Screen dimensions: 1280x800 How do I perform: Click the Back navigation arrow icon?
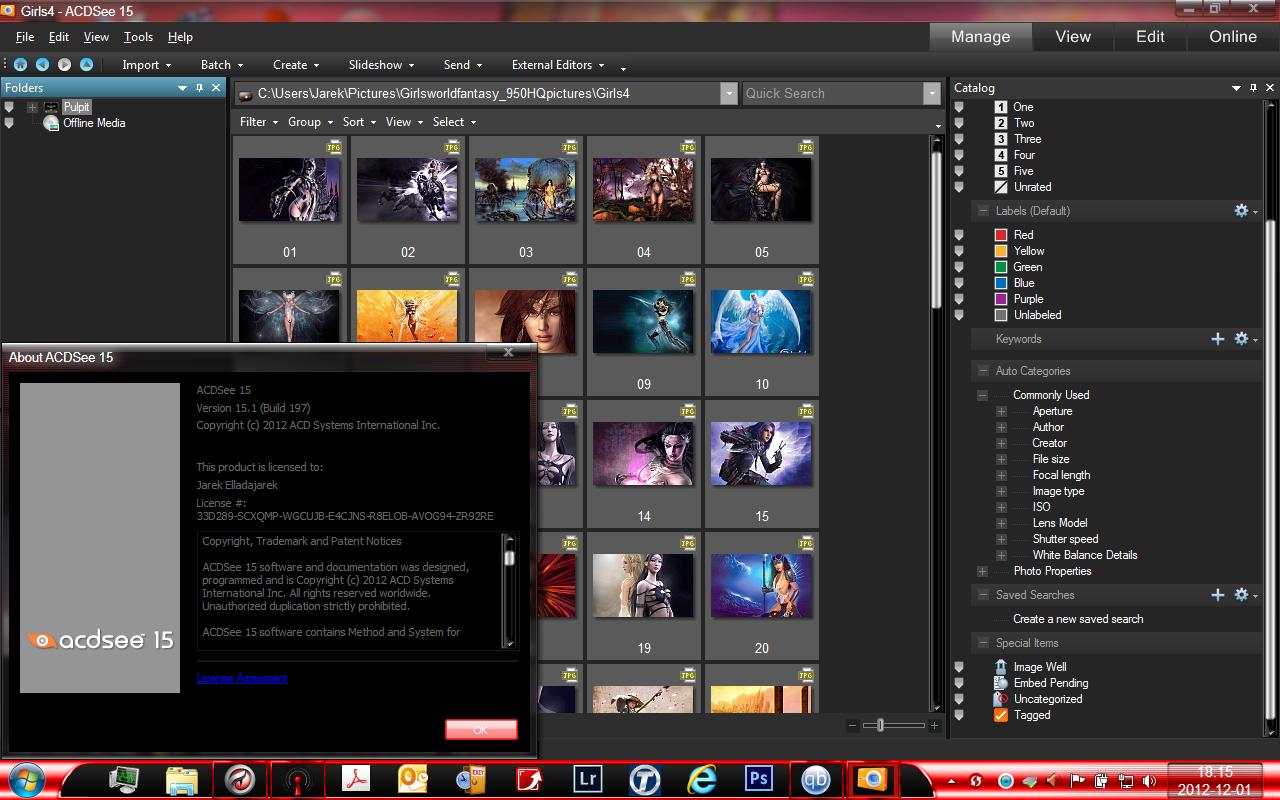click(x=42, y=64)
